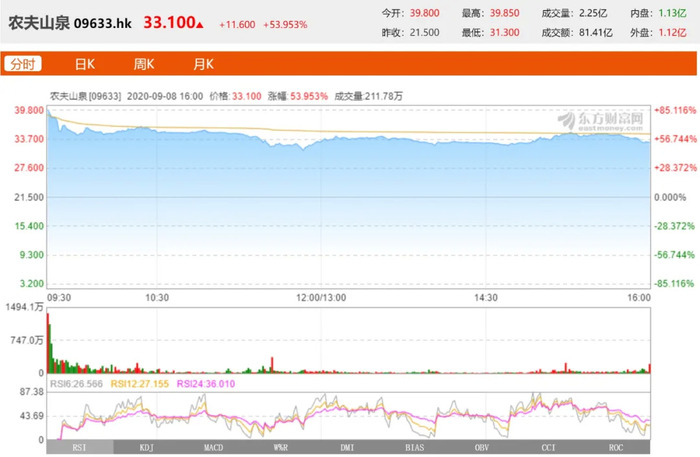
Task: Select the DMI indicator tab
Action: tap(347, 447)
